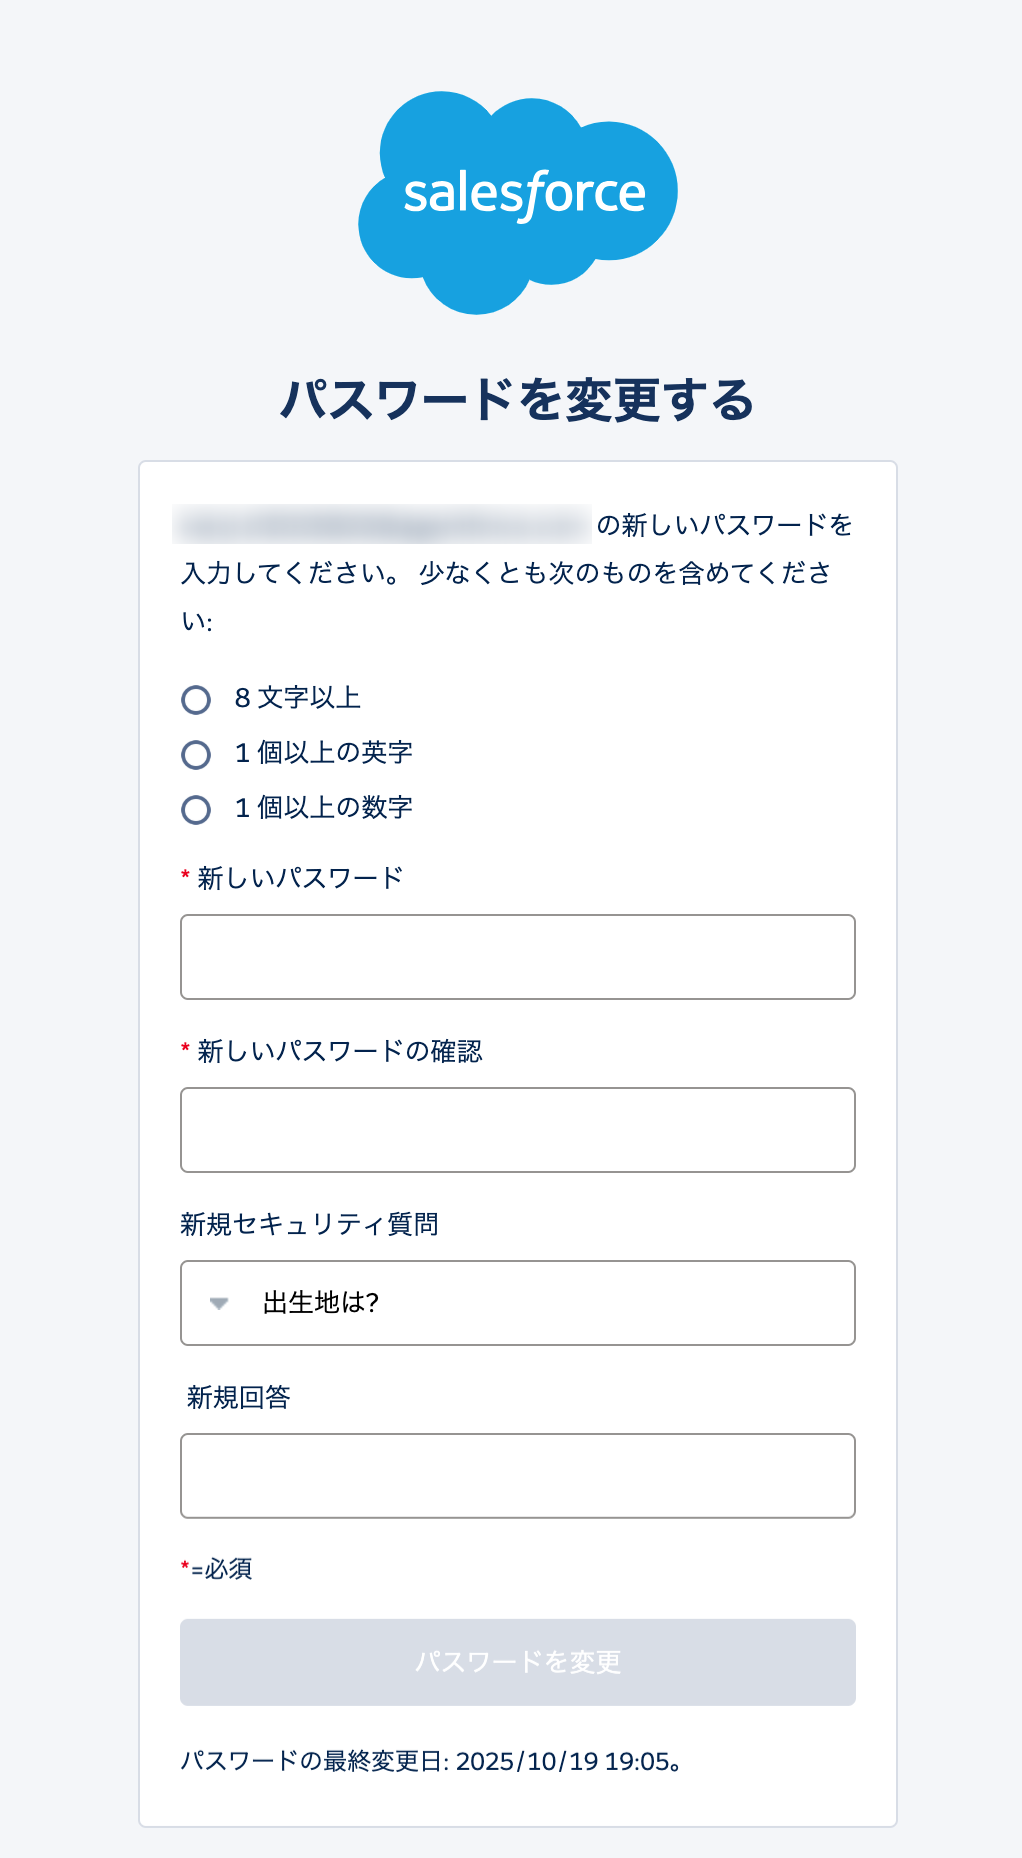The image size is (1022, 1858).
Task: Click the dropdown chevron on the security question
Action: click(x=218, y=1303)
